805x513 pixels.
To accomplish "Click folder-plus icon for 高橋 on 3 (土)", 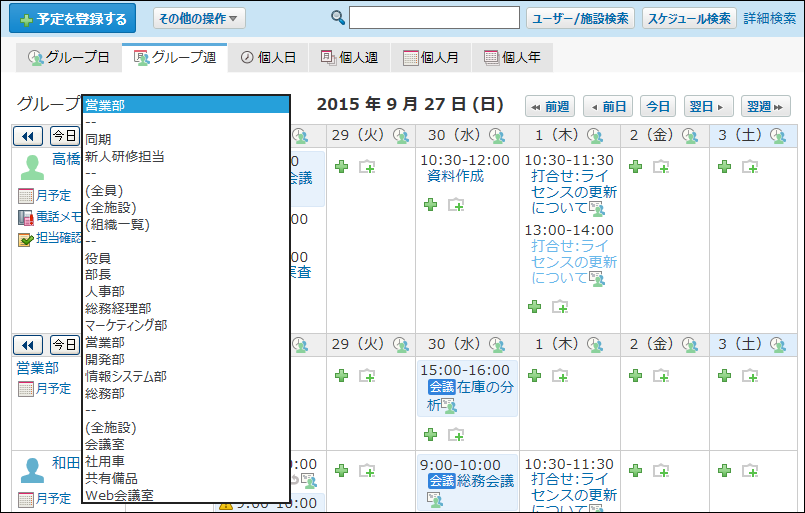I will (750, 166).
